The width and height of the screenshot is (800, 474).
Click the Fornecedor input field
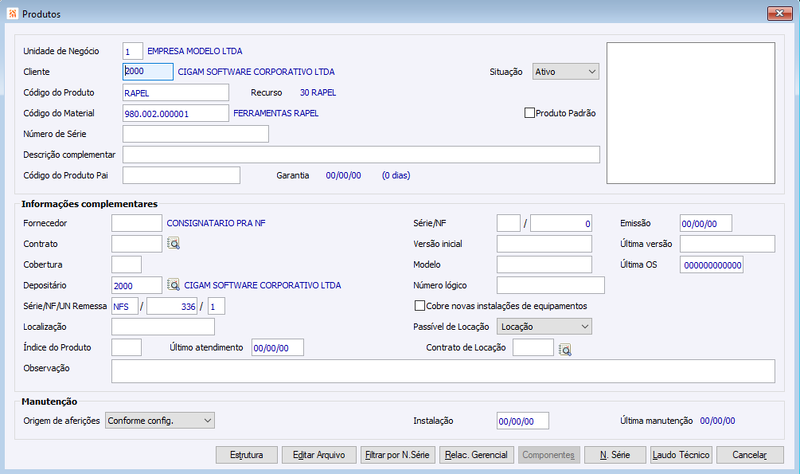(137, 223)
